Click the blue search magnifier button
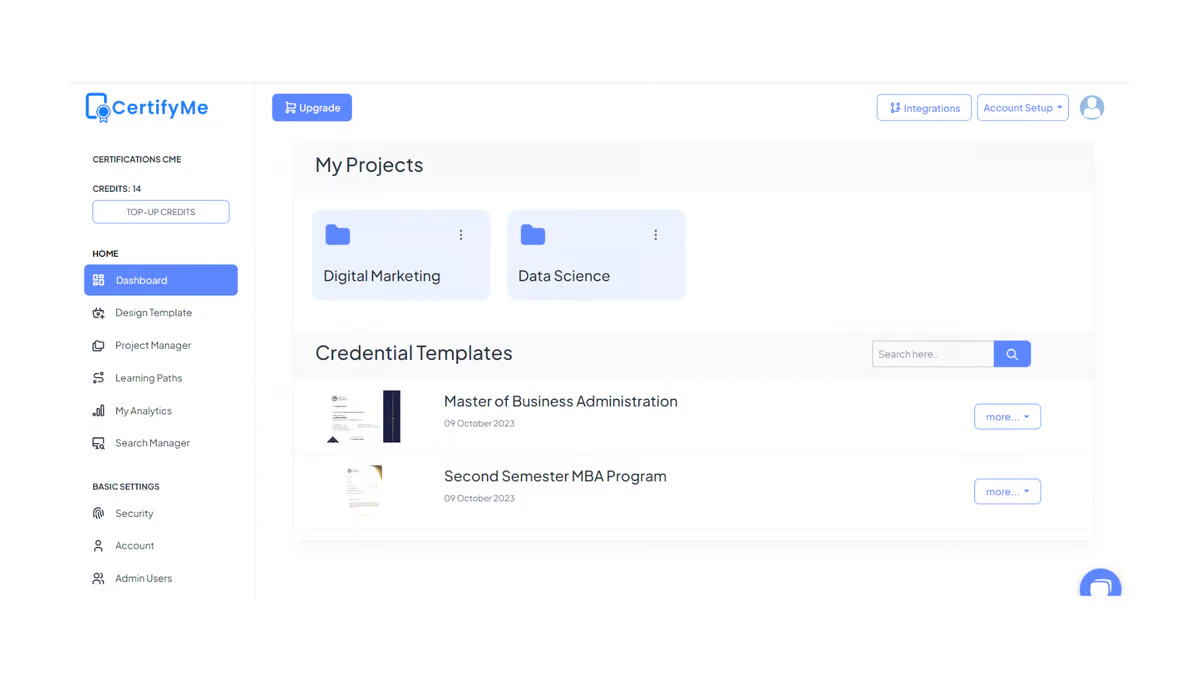Viewport: 1200px width, 675px height. (x=1011, y=353)
